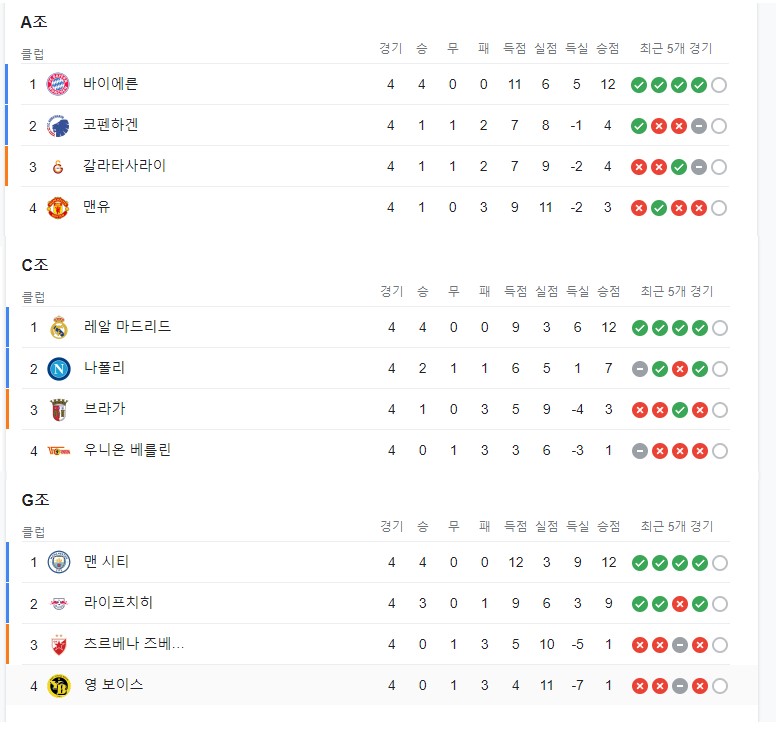Open the 레알 마드리드 team link
Image resolution: width=776 pixels, height=736 pixels.
pos(127,327)
